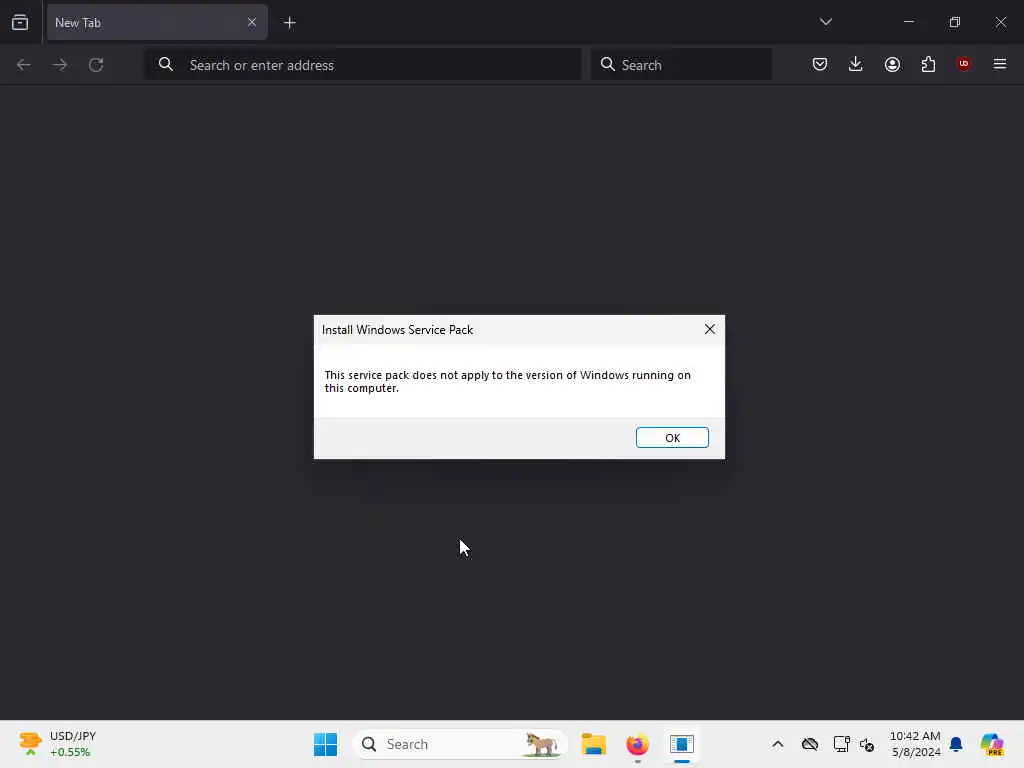Focus the browser toolbar Search box

coord(681,65)
